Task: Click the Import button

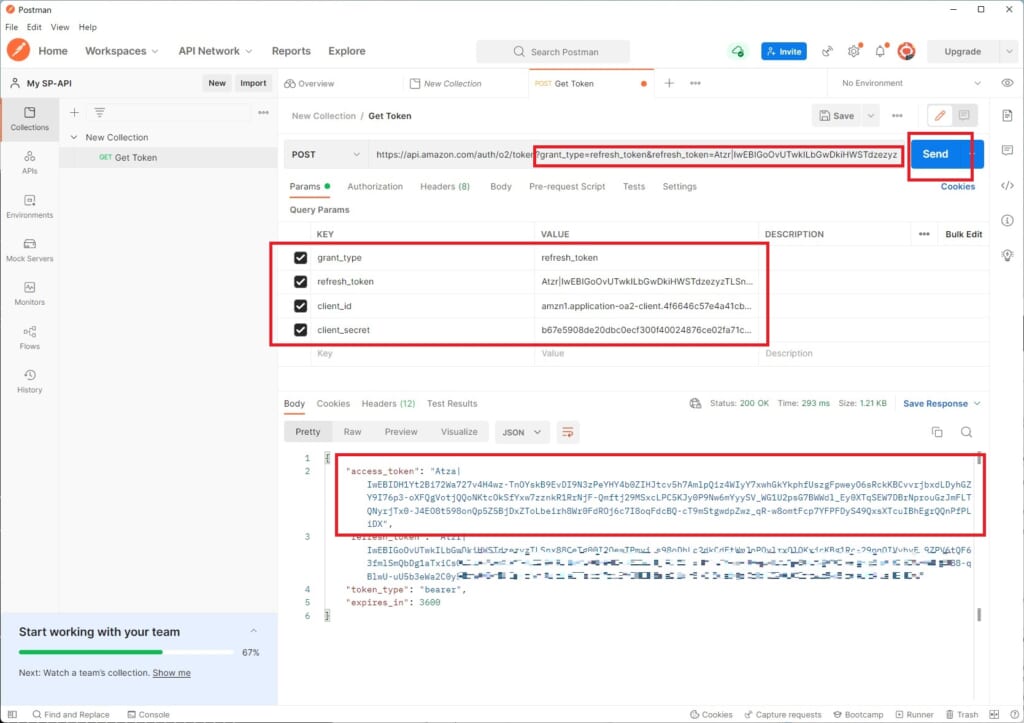Action: pos(253,83)
